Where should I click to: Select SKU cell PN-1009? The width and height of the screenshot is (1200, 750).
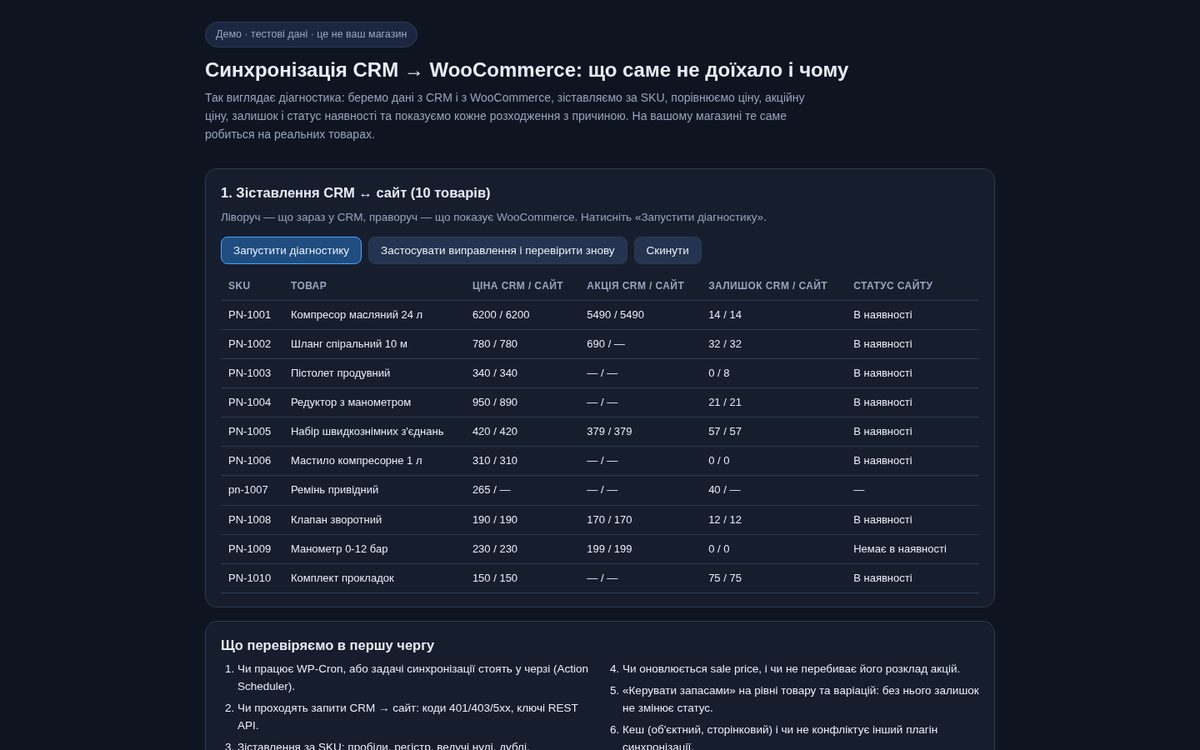pyautogui.click(x=249, y=549)
